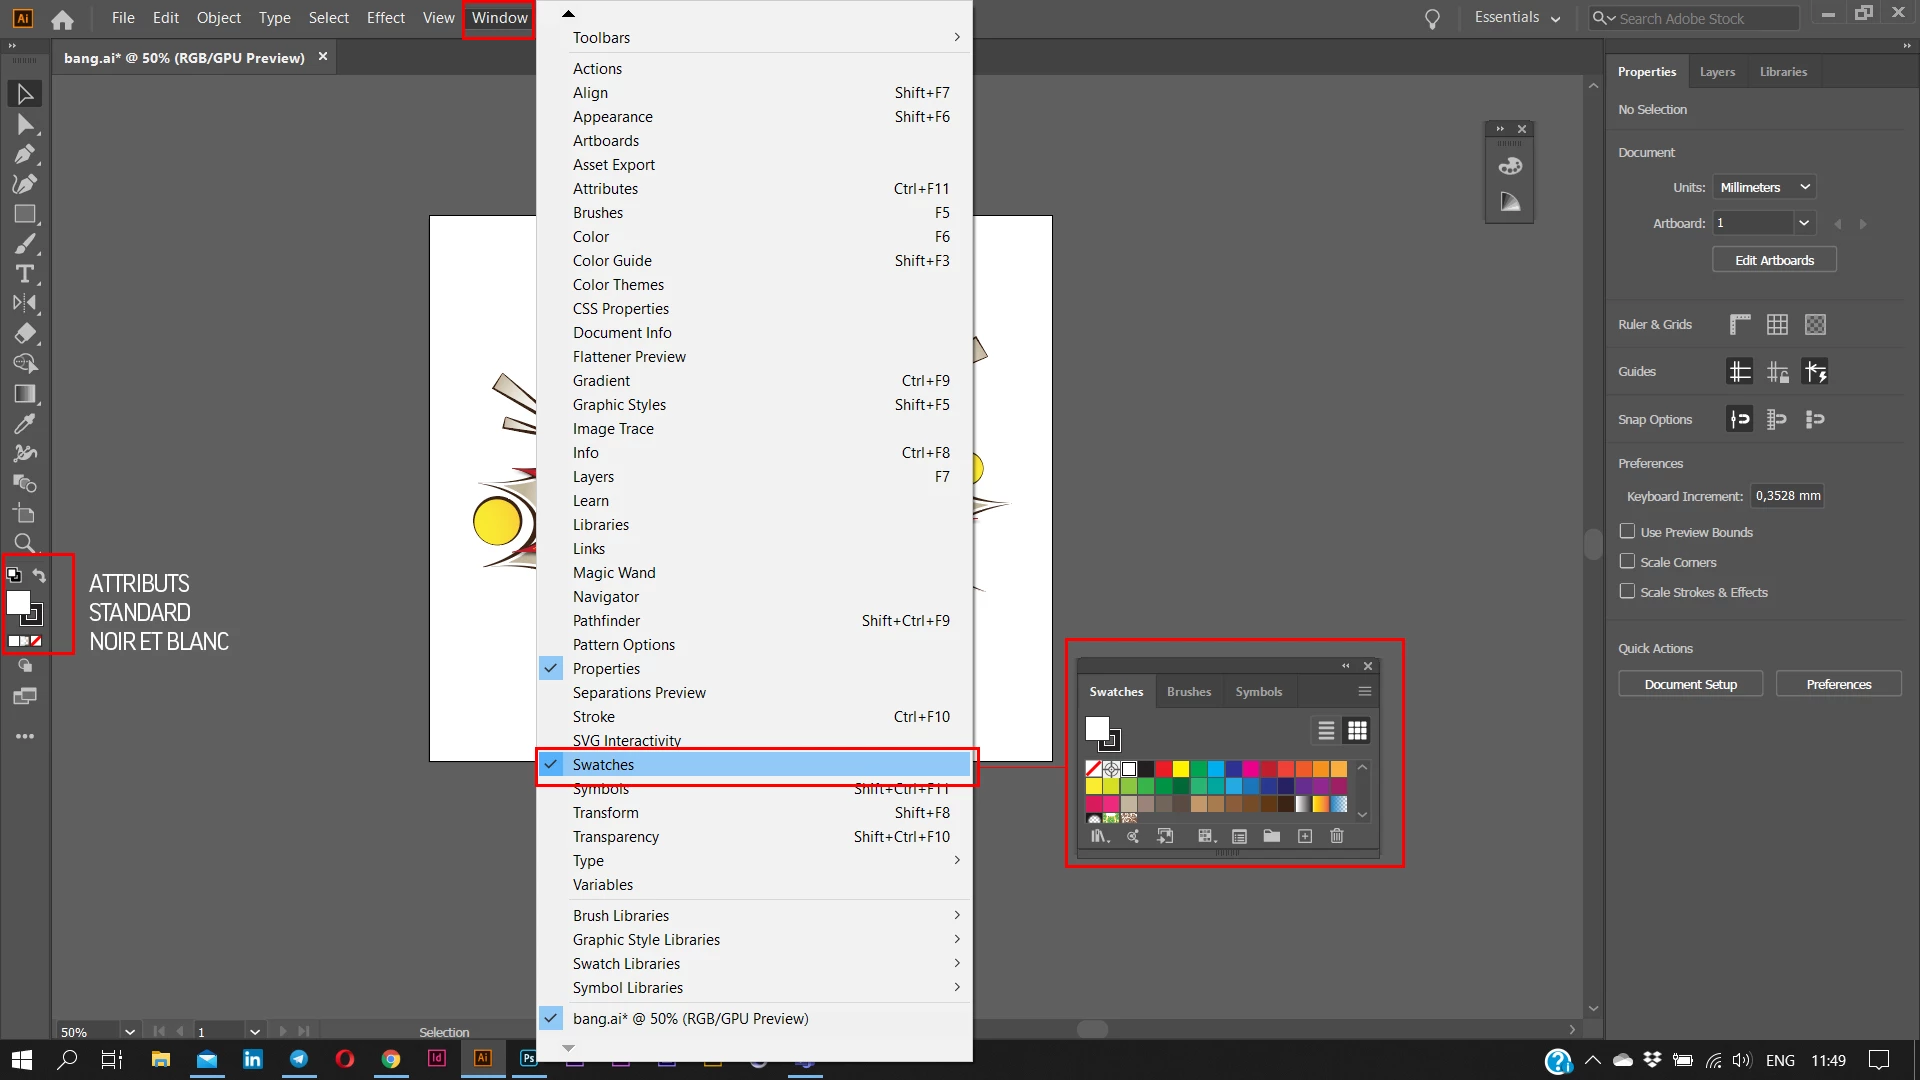Image resolution: width=1920 pixels, height=1080 pixels.
Task: Click trash icon in Swatches panel
Action: click(x=1337, y=836)
